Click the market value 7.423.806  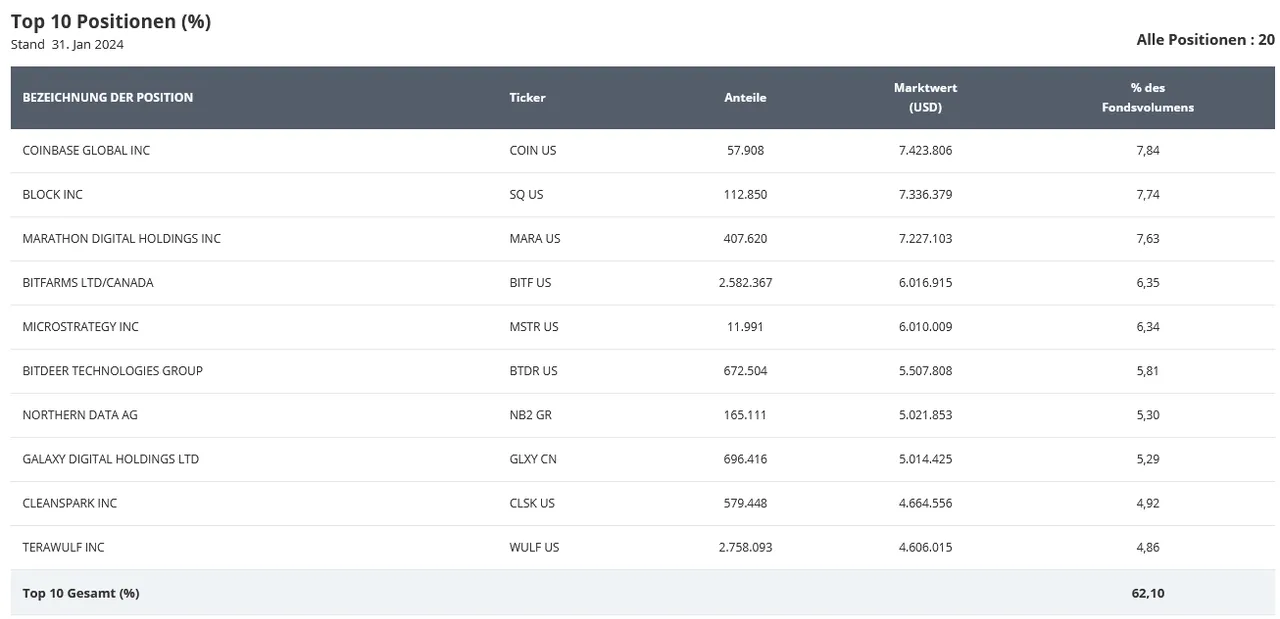coord(925,150)
